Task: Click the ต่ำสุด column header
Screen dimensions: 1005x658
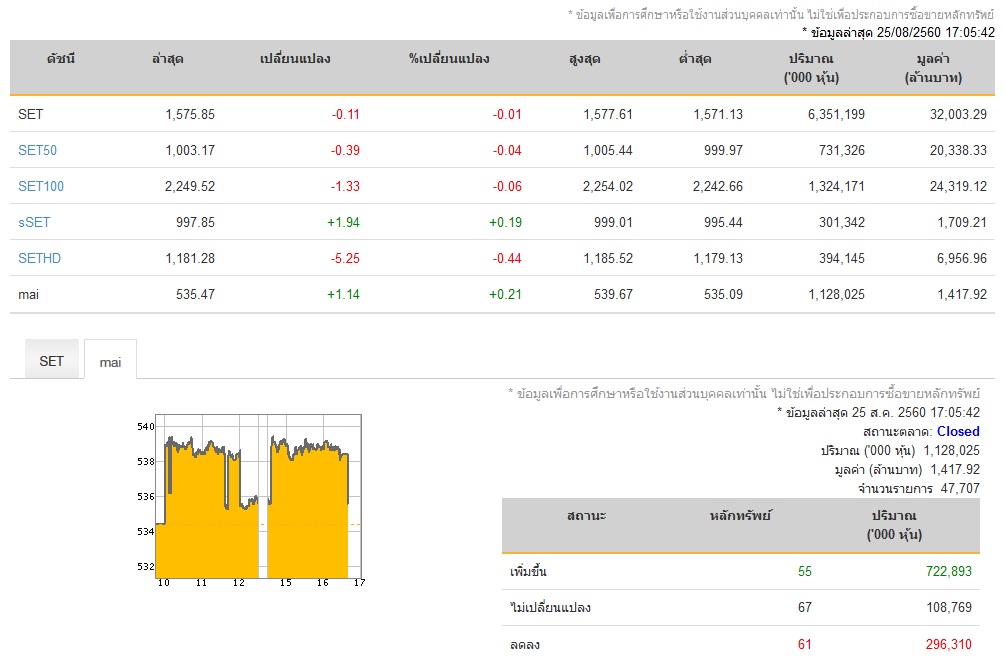Action: 695,59
